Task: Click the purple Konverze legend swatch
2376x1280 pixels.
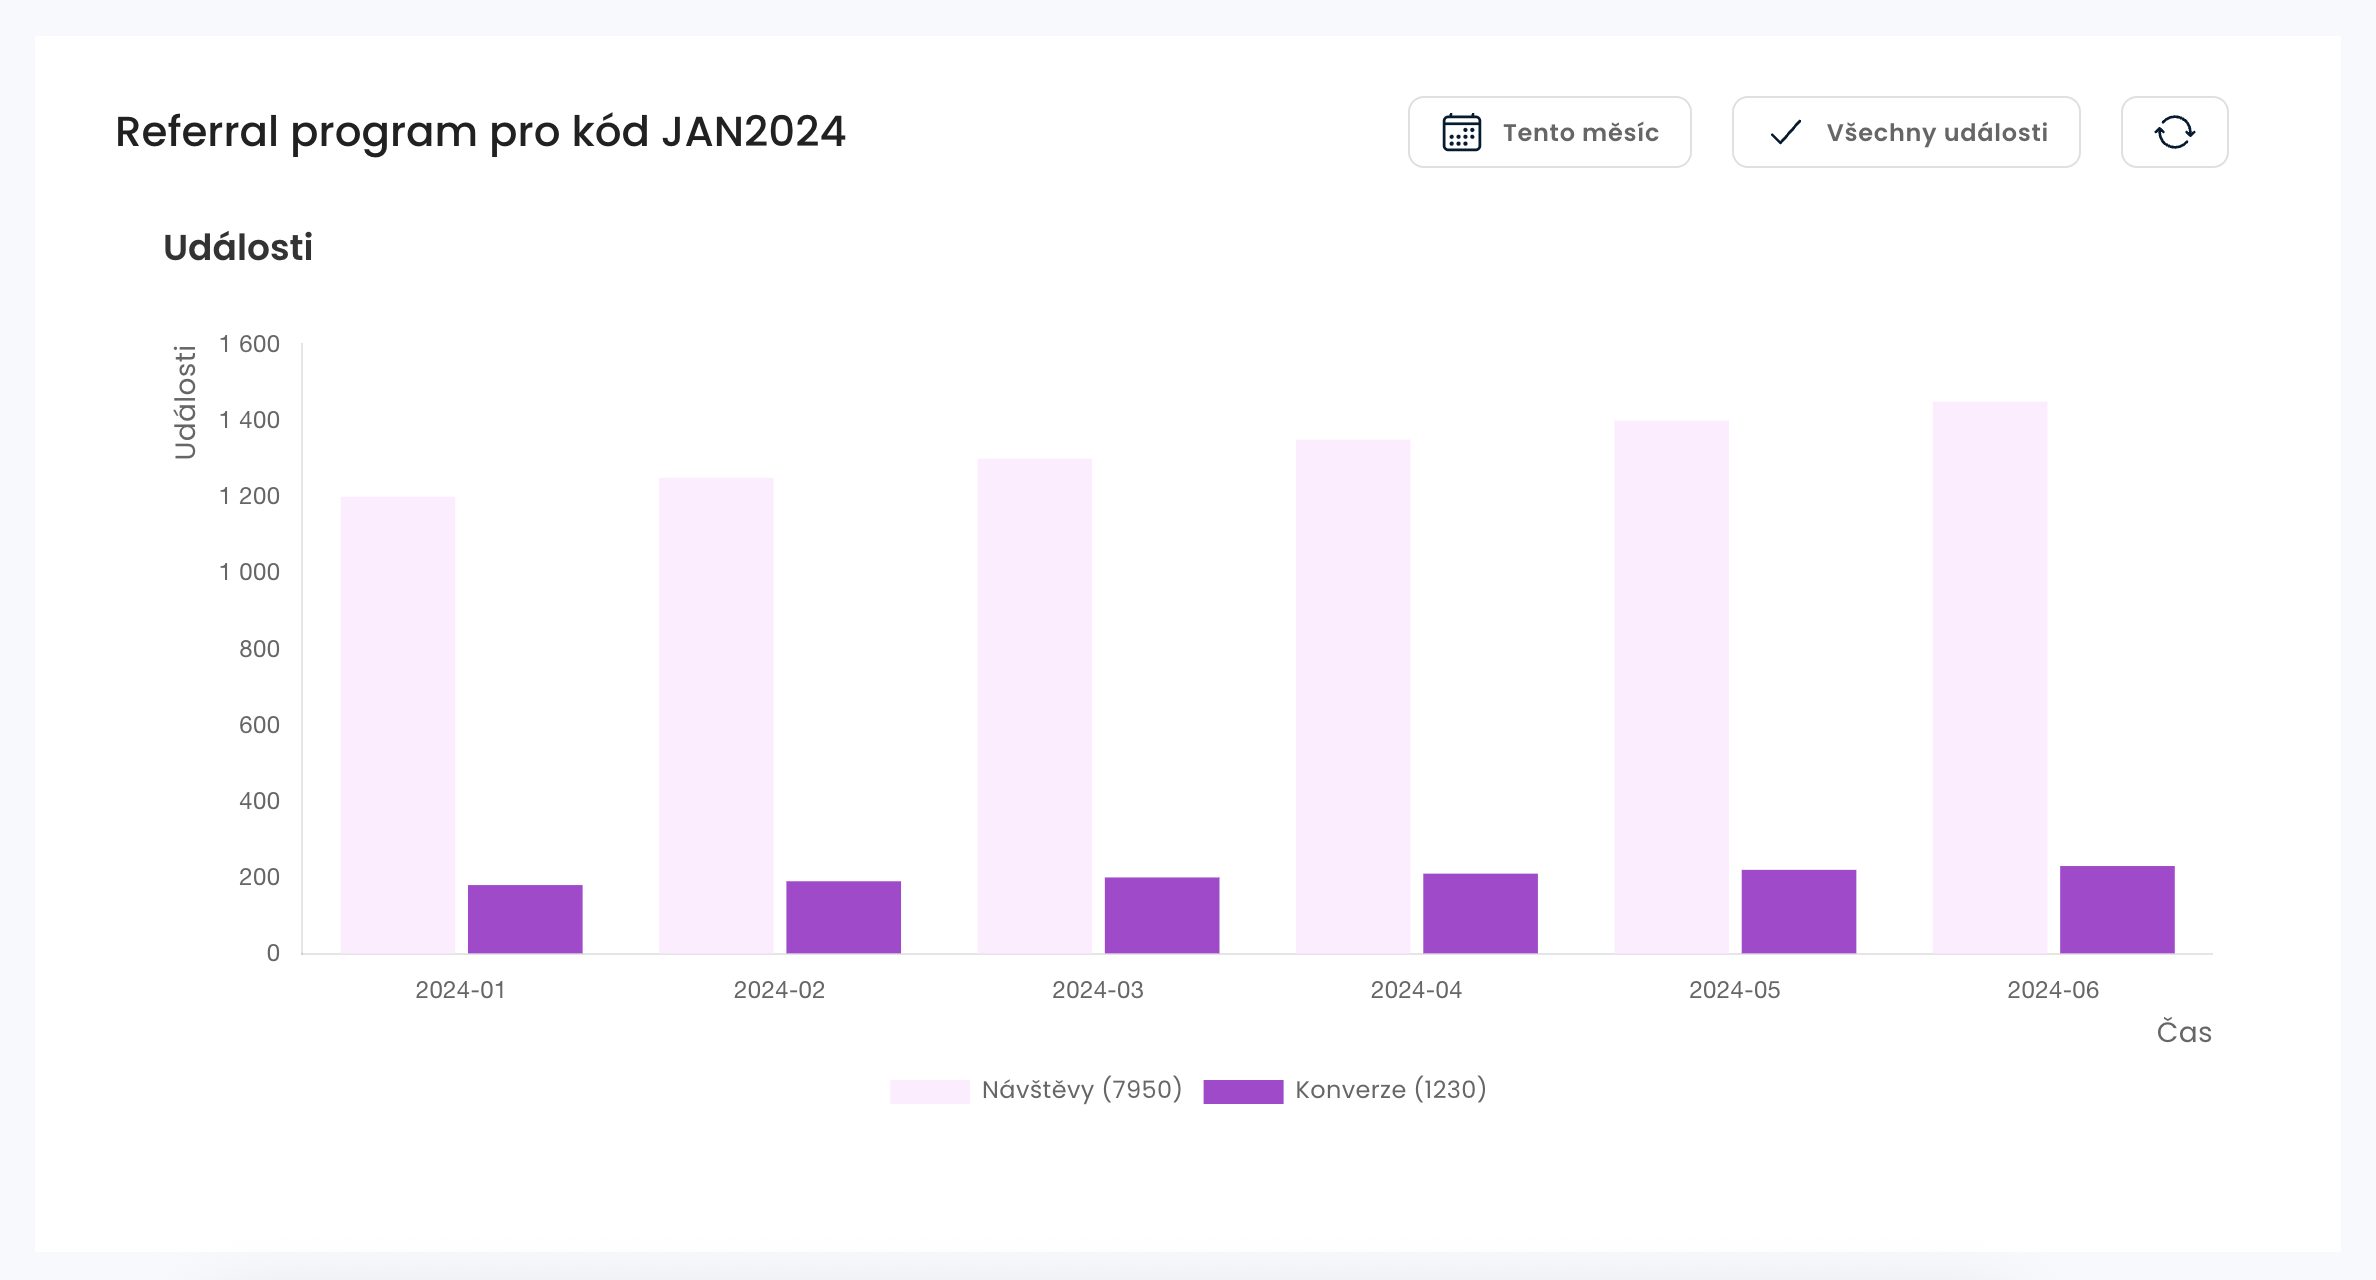Action: (x=1242, y=1091)
